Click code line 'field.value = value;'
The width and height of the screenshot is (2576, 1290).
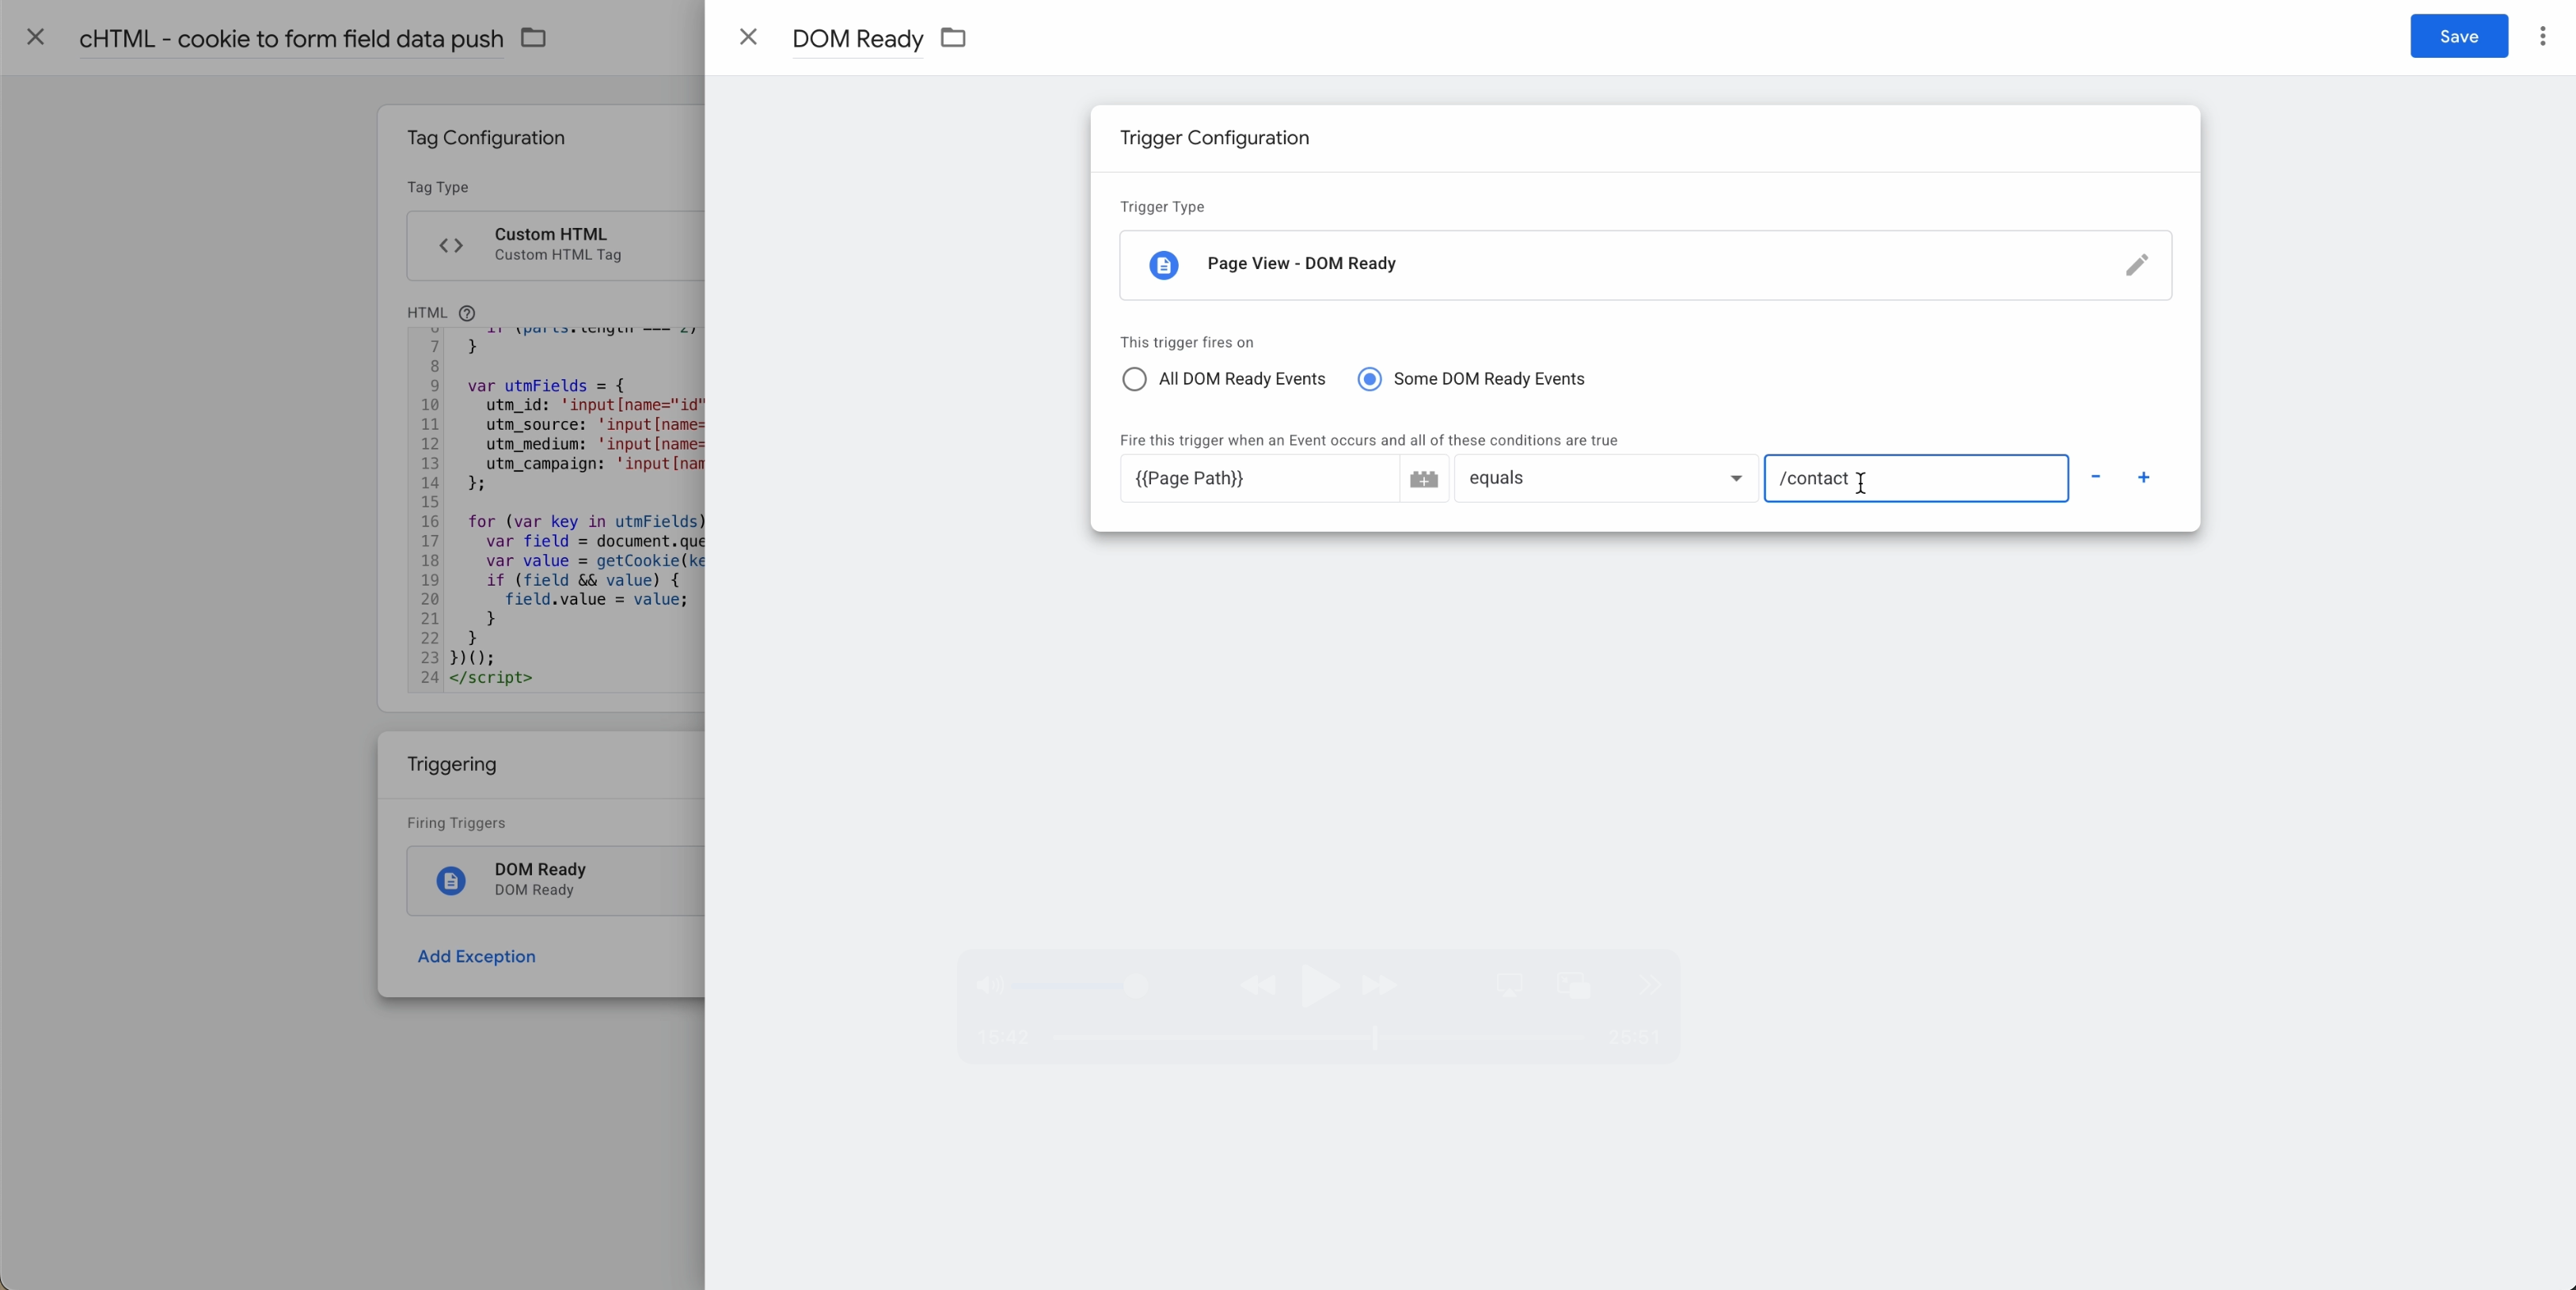[596, 600]
